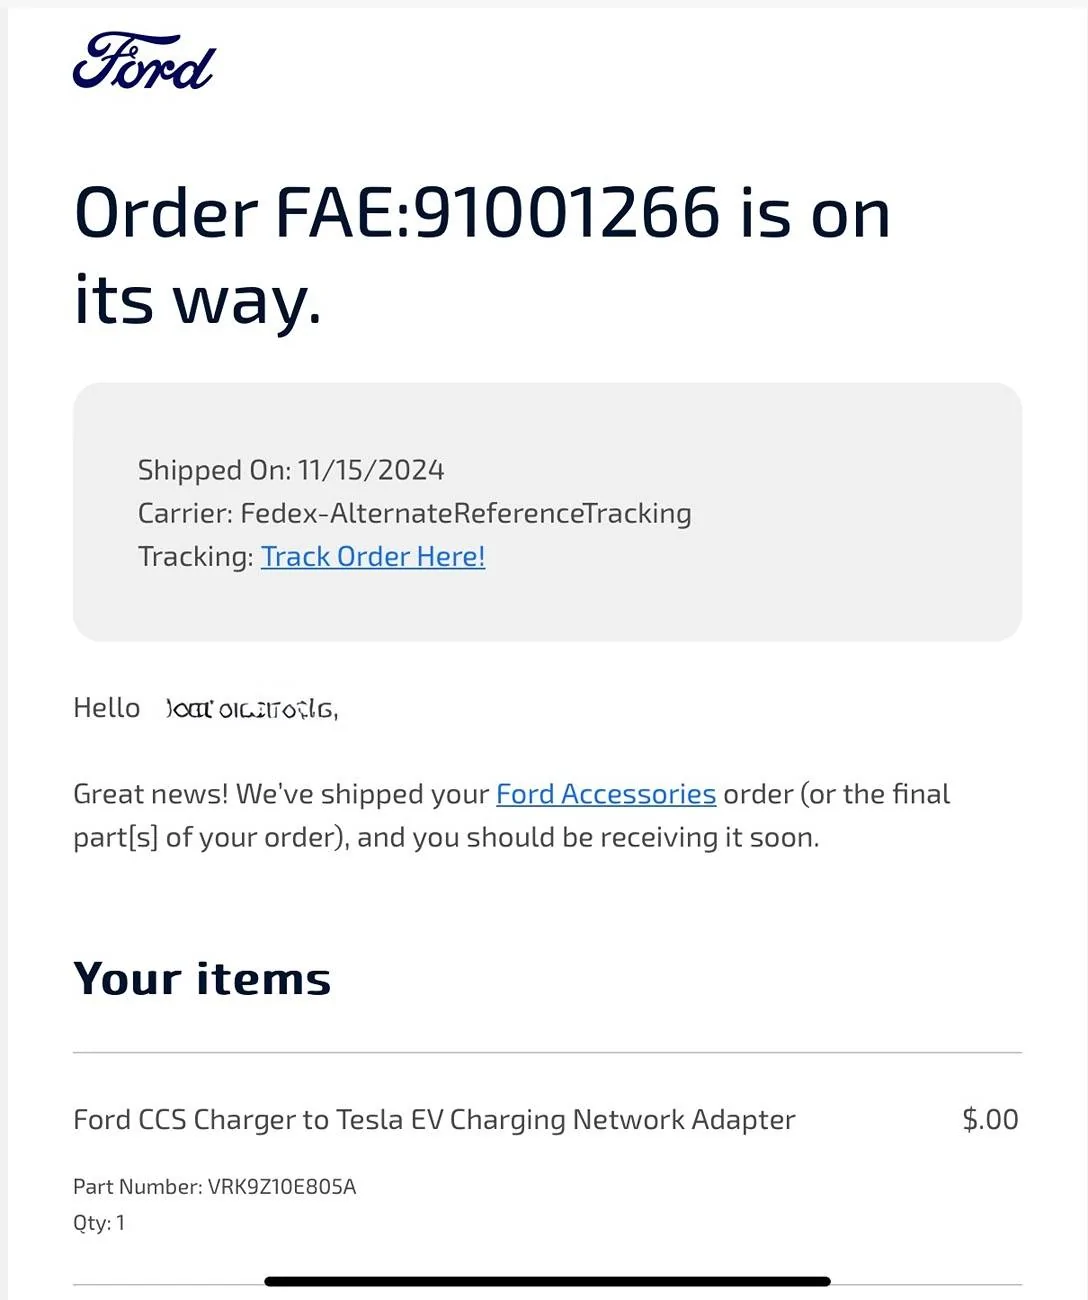Click the word Order in main heading

[x=166, y=213]
